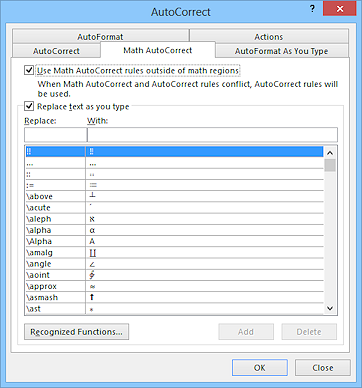The width and height of the screenshot is (362, 388).
Task: Click the amalg coproduct symbol
Action: pos(93,253)
